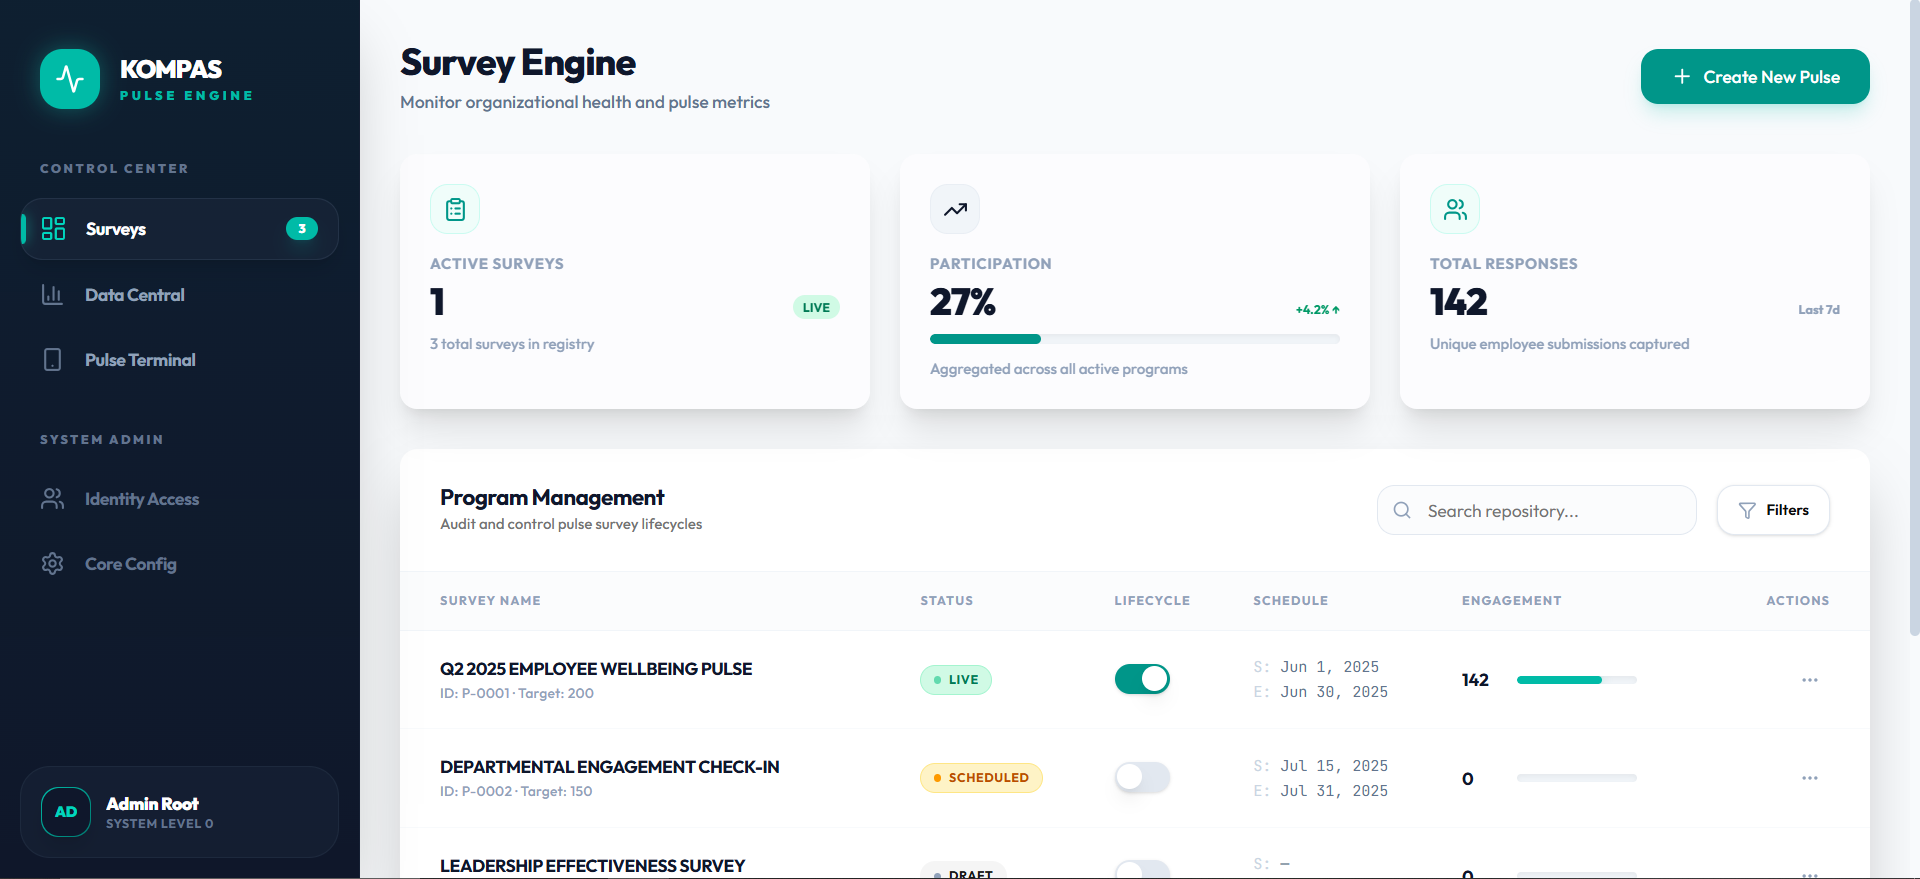Click the Data Central bar chart icon

click(52, 295)
